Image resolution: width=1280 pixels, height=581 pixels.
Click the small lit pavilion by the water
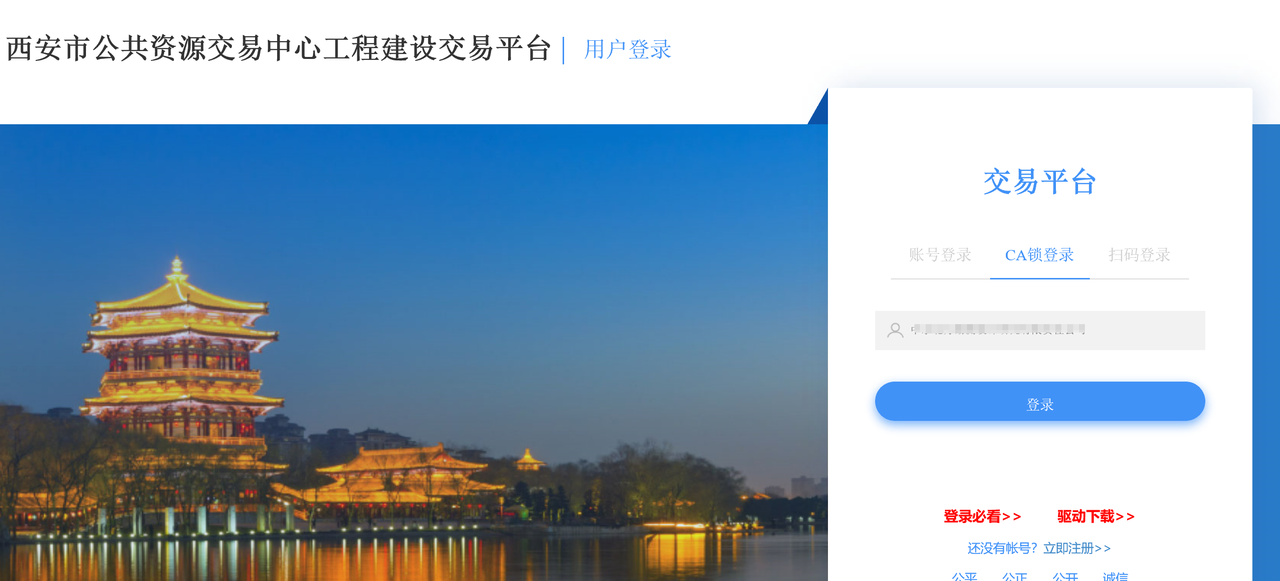point(529,460)
